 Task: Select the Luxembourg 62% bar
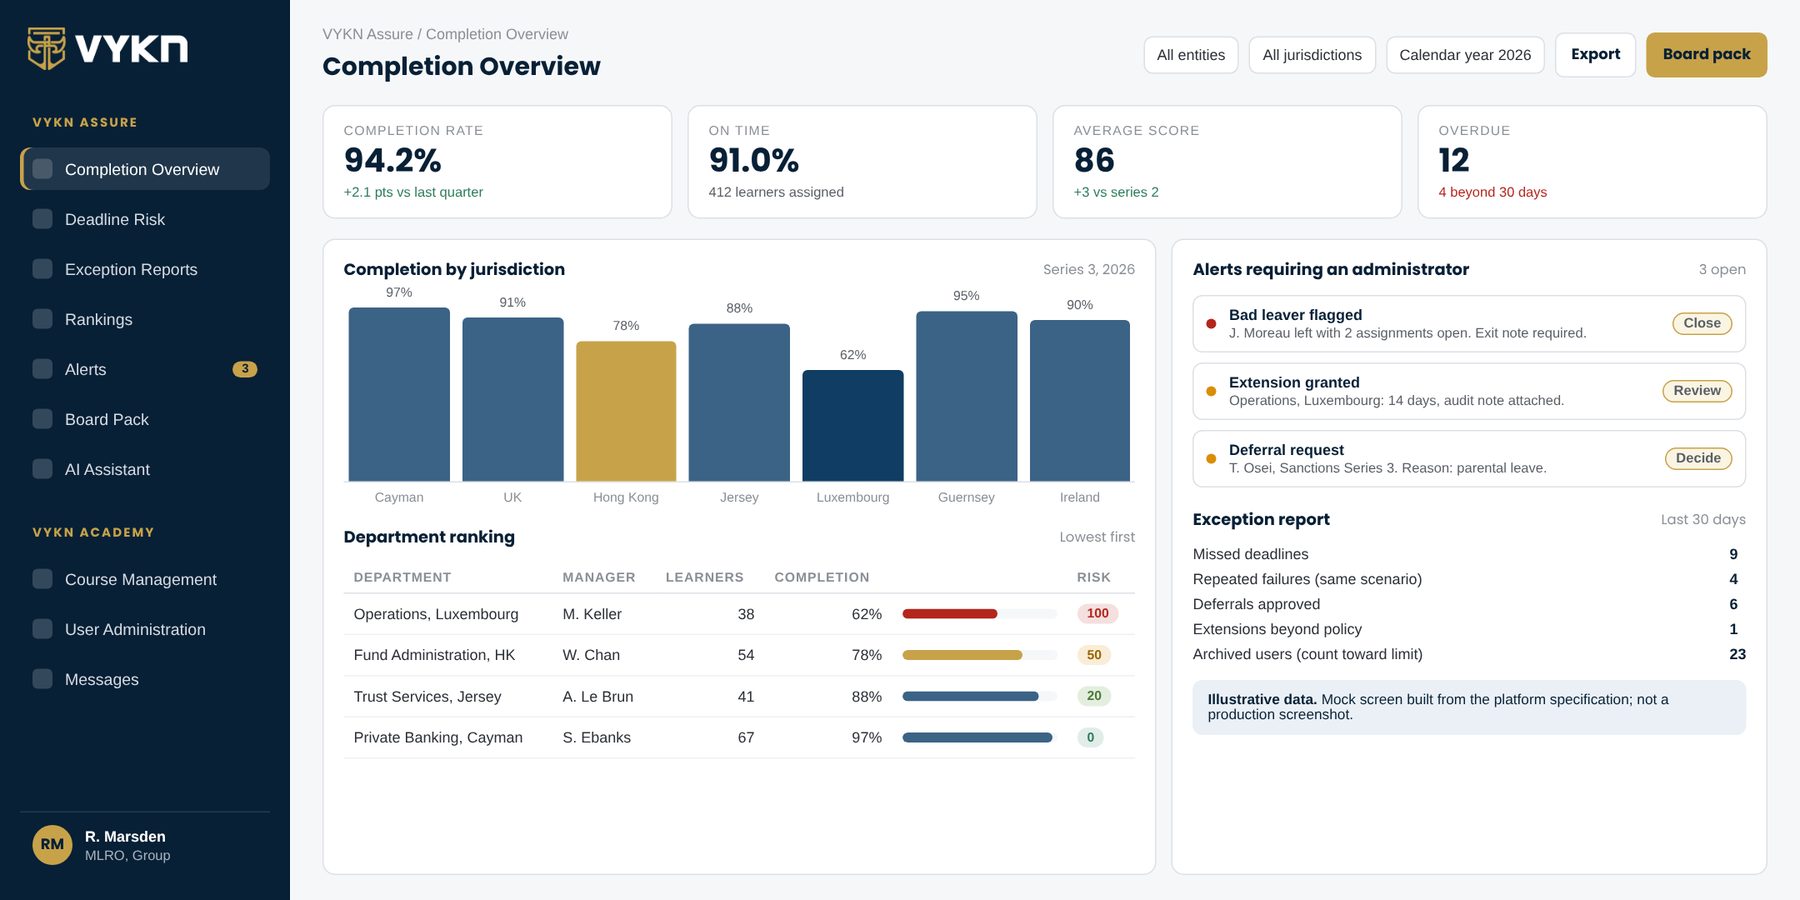point(853,425)
